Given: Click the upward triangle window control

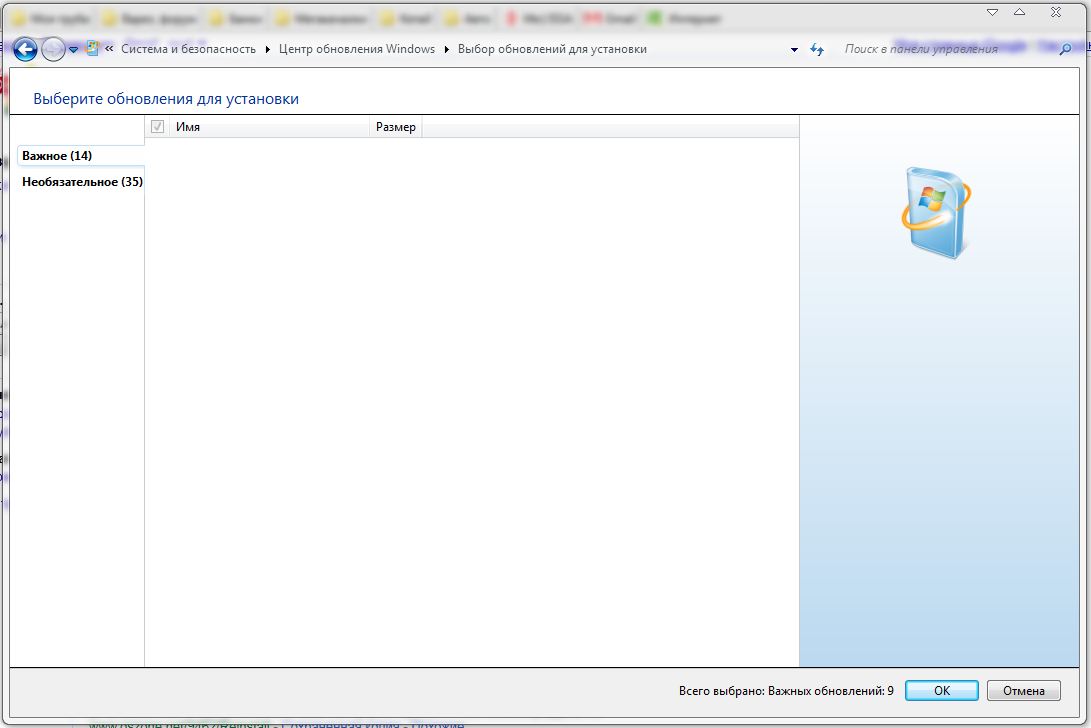Looking at the screenshot, I should pos(1019,13).
